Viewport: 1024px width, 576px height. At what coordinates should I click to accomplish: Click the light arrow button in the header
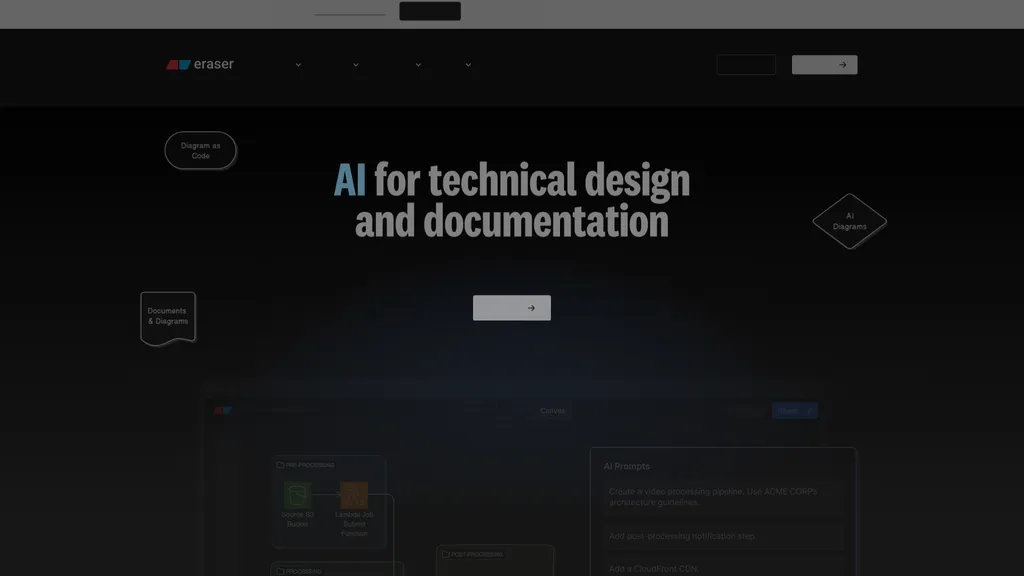825,65
